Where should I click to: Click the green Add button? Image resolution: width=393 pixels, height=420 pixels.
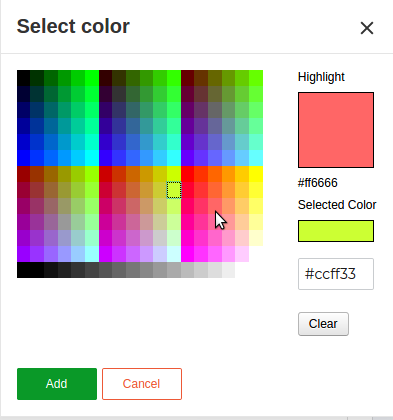pyautogui.click(x=57, y=384)
